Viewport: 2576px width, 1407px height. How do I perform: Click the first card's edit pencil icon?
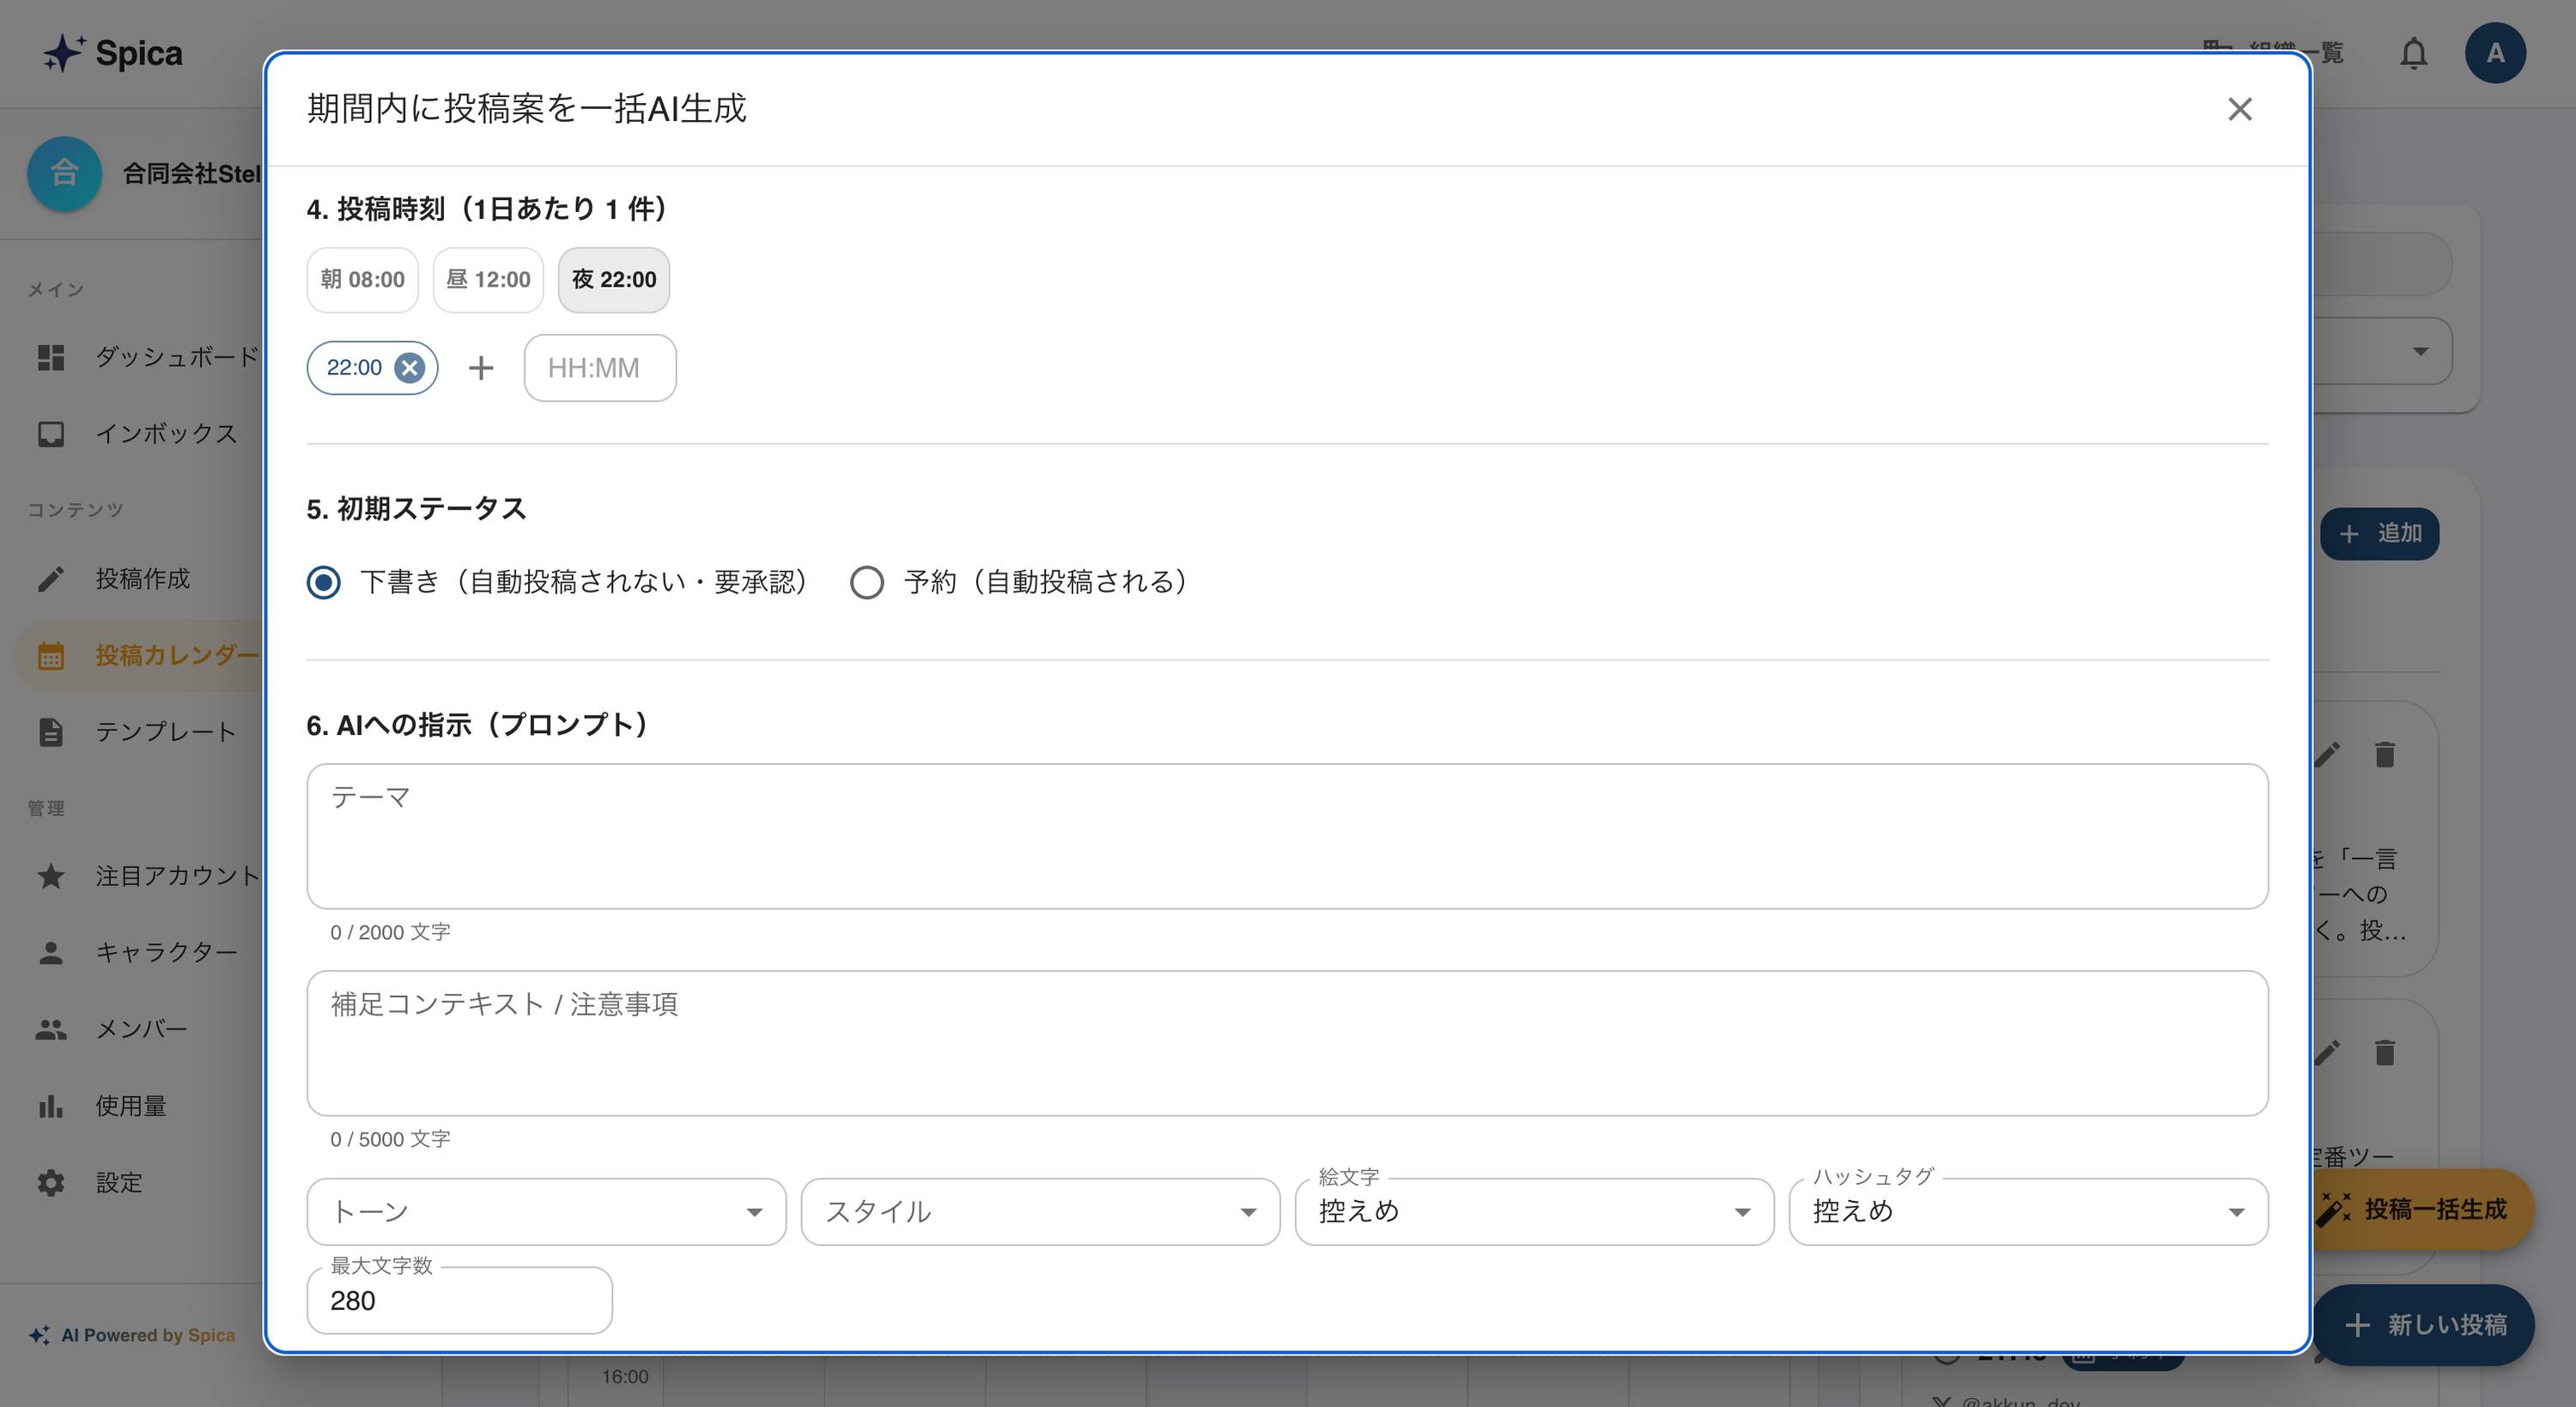coord(2327,755)
